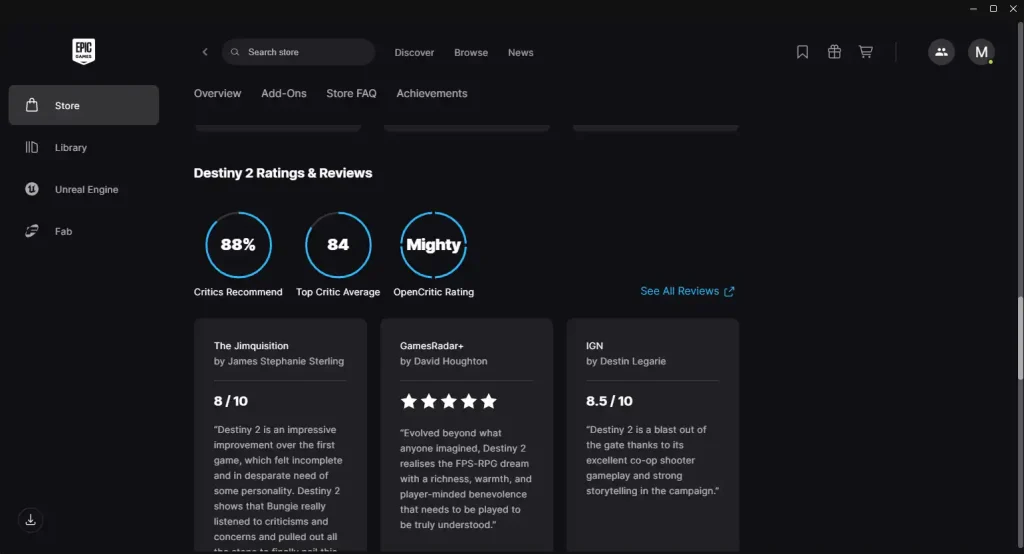
Task: Click the five-star GamesRadar+ rating
Action: pos(449,401)
